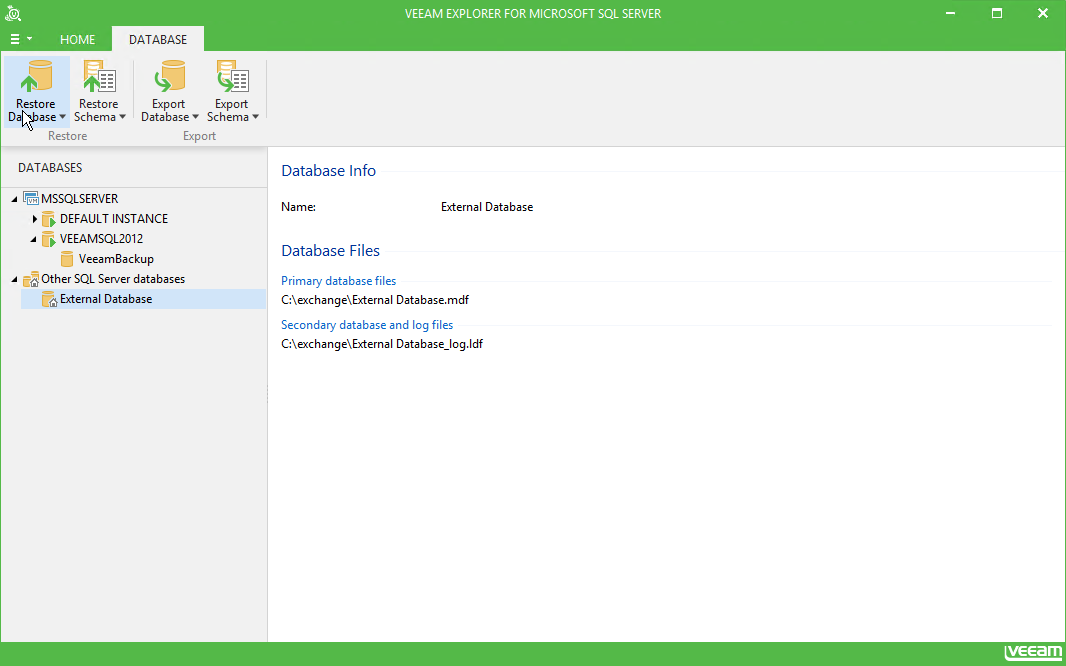Switch to the HOME tab
The height and width of the screenshot is (666, 1066).
pos(78,39)
